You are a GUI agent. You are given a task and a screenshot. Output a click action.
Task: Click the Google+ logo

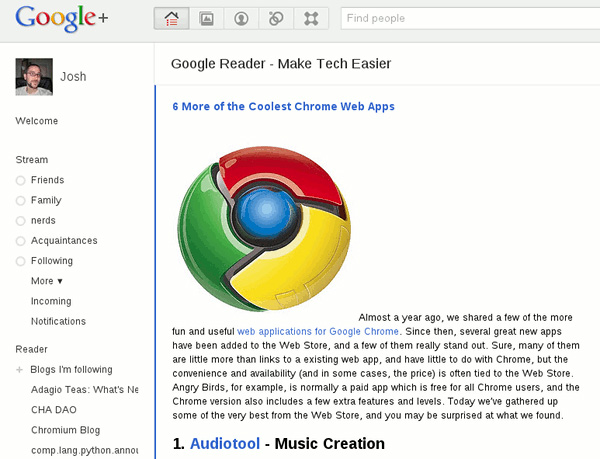(x=61, y=18)
